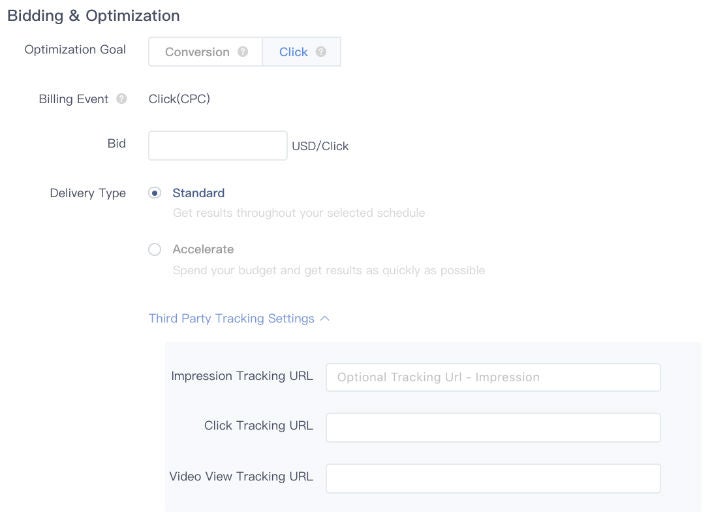The height and width of the screenshot is (521, 712).
Task: Click the help icon beside Click goal
Action: 321,52
